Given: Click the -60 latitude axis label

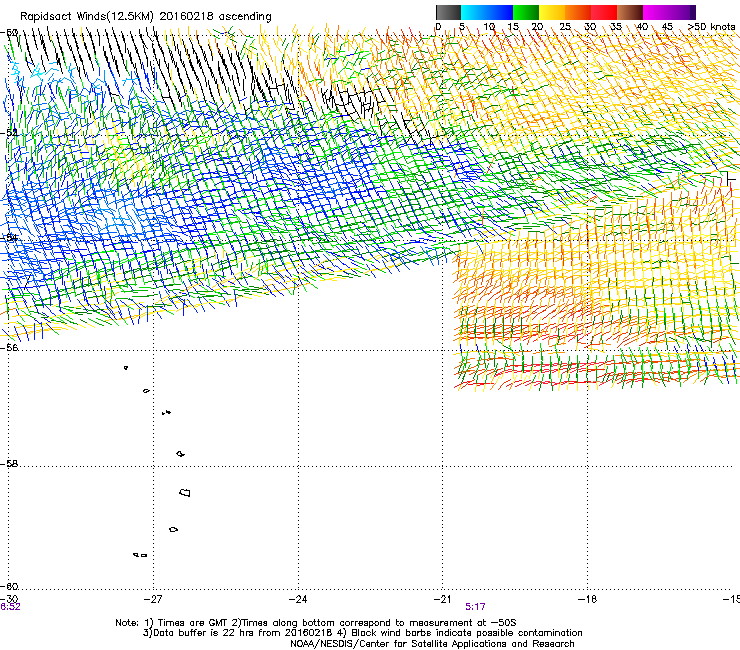Looking at the screenshot, I should (9, 586).
